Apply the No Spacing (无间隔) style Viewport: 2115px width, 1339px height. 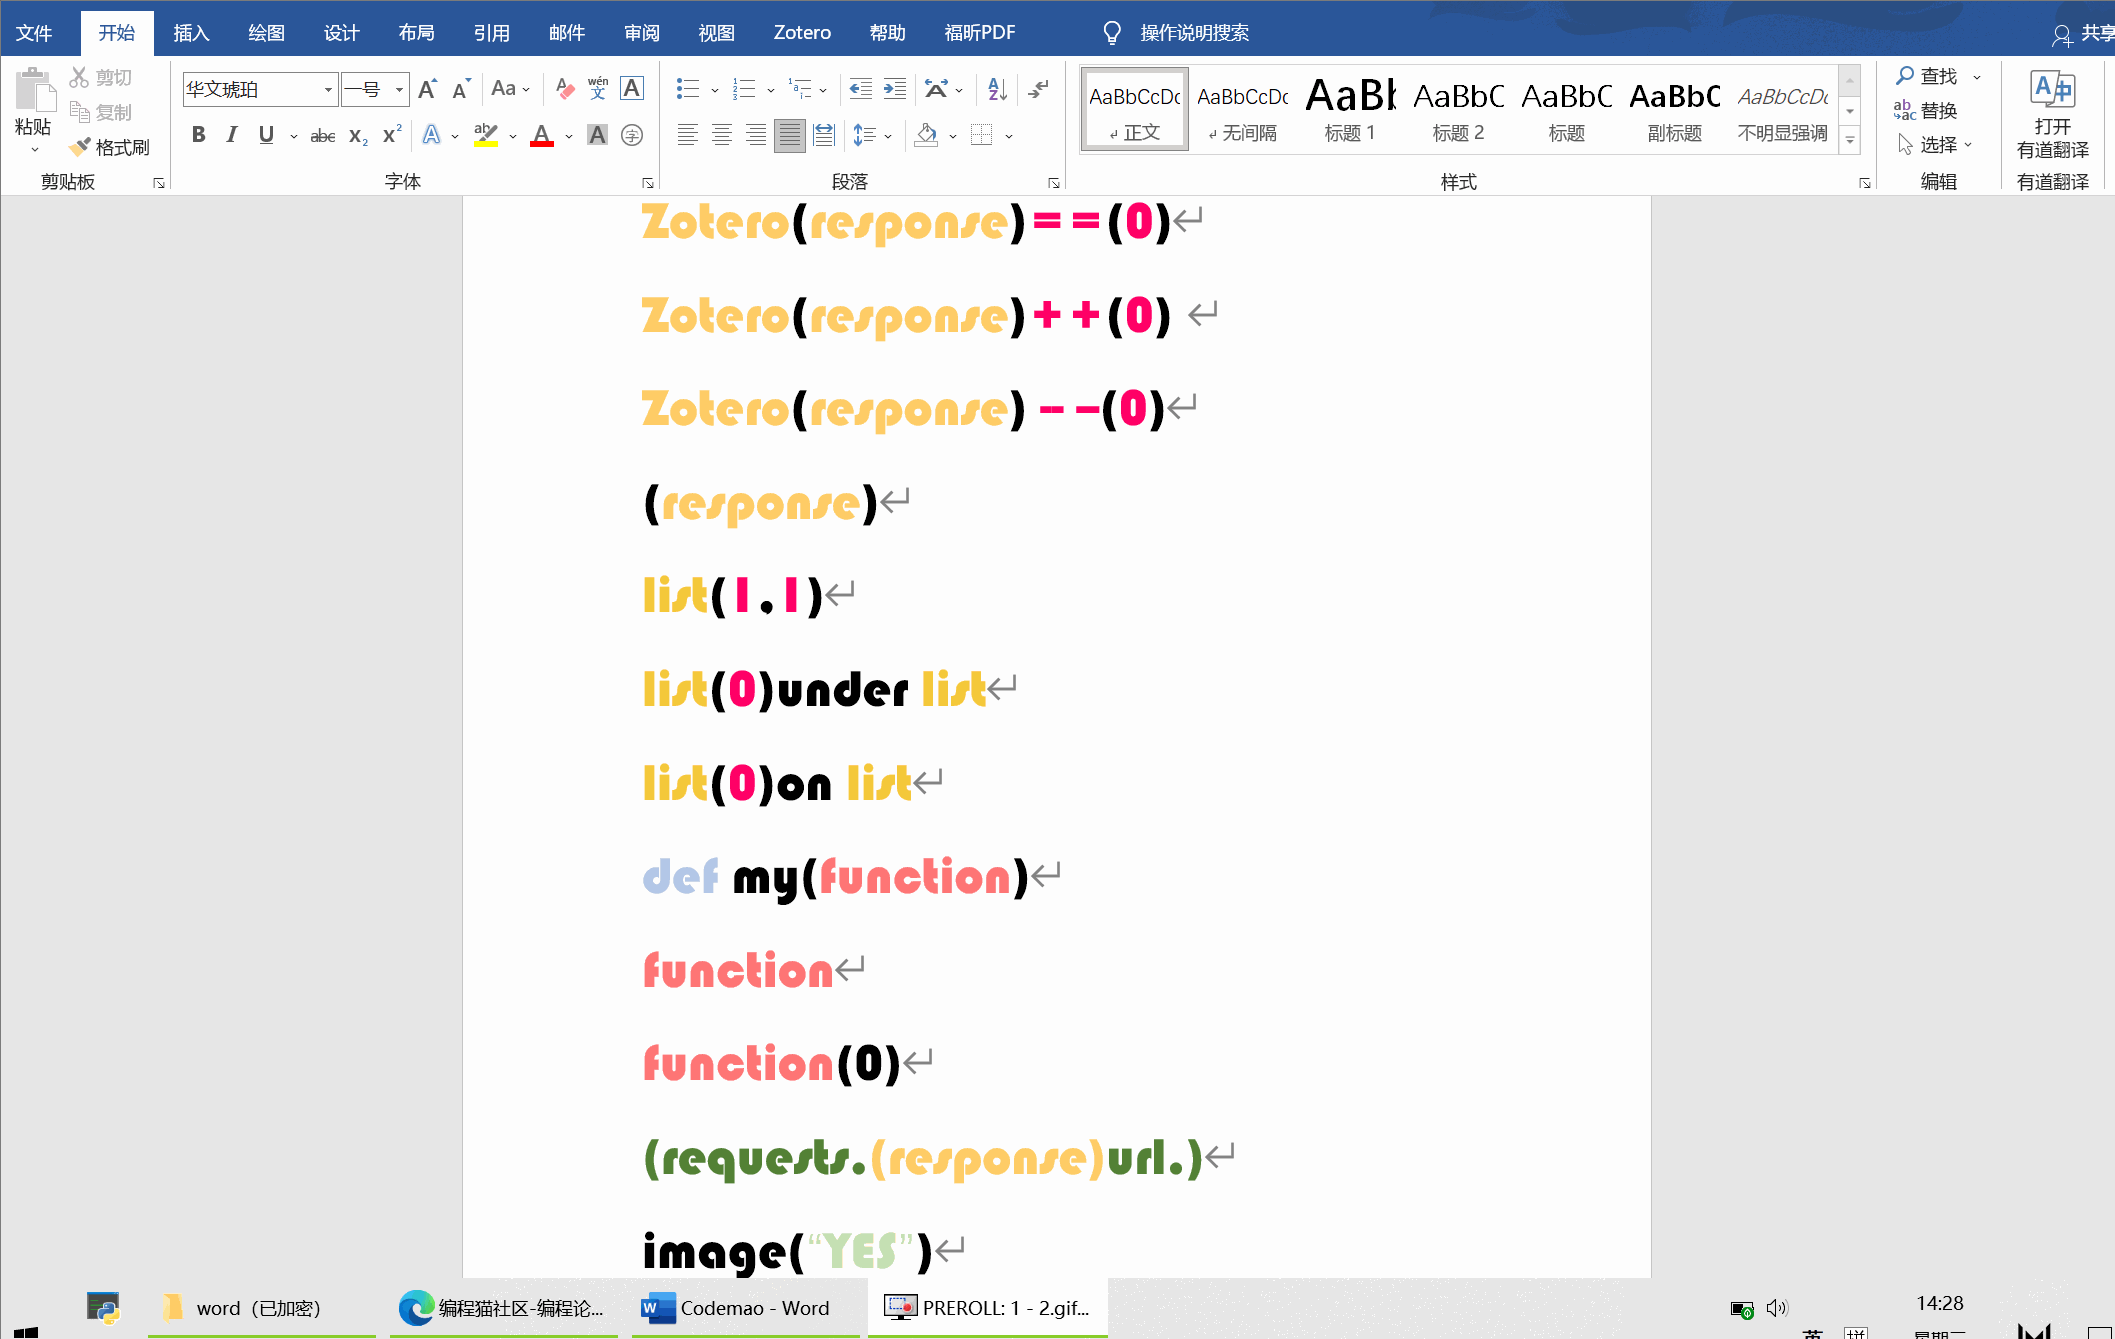pyautogui.click(x=1243, y=110)
